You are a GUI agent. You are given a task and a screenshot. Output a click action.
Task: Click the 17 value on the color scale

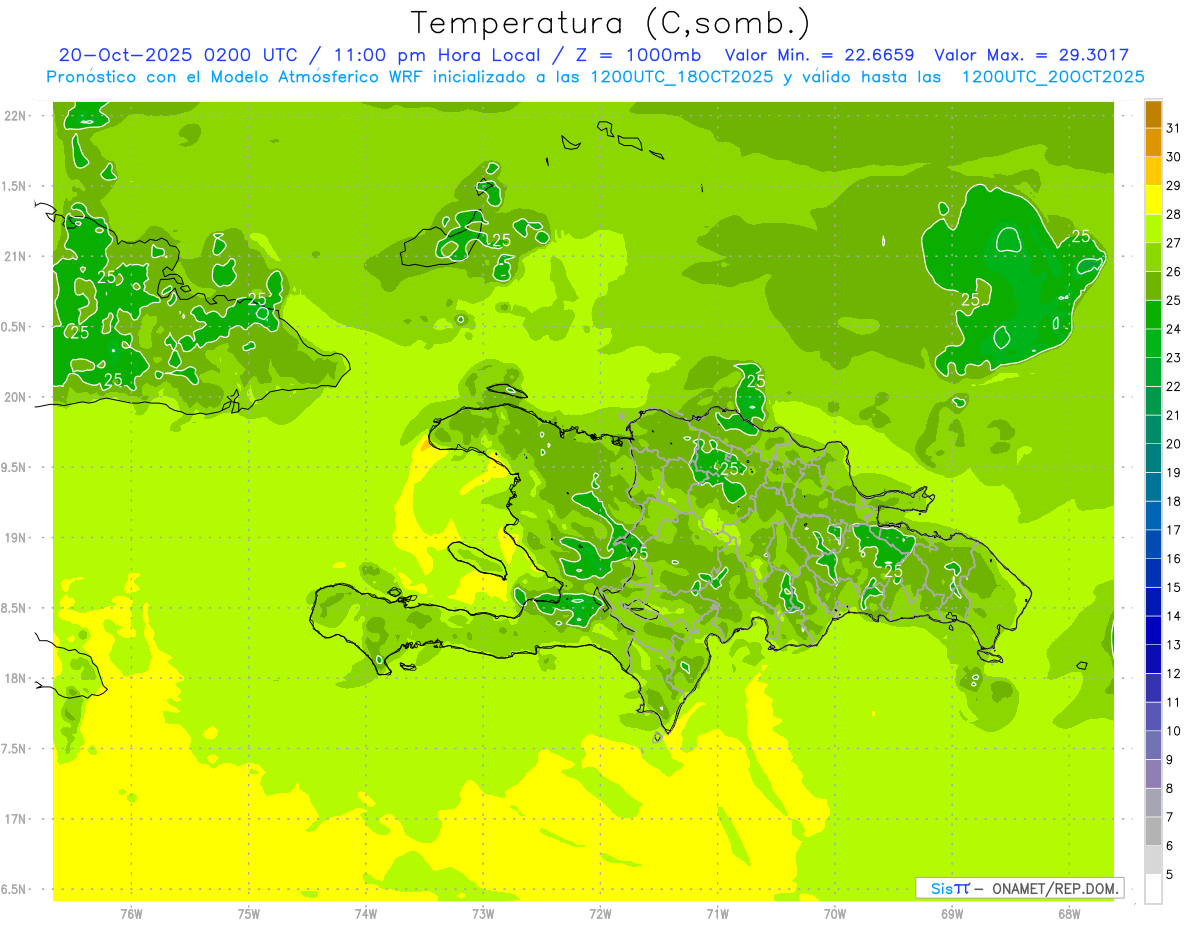point(1173,530)
